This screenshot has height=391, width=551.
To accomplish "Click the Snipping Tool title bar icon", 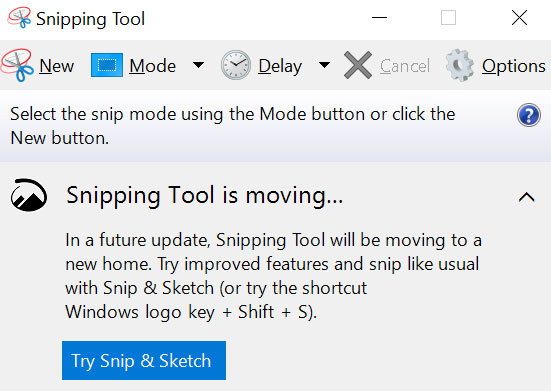I will [20, 18].
